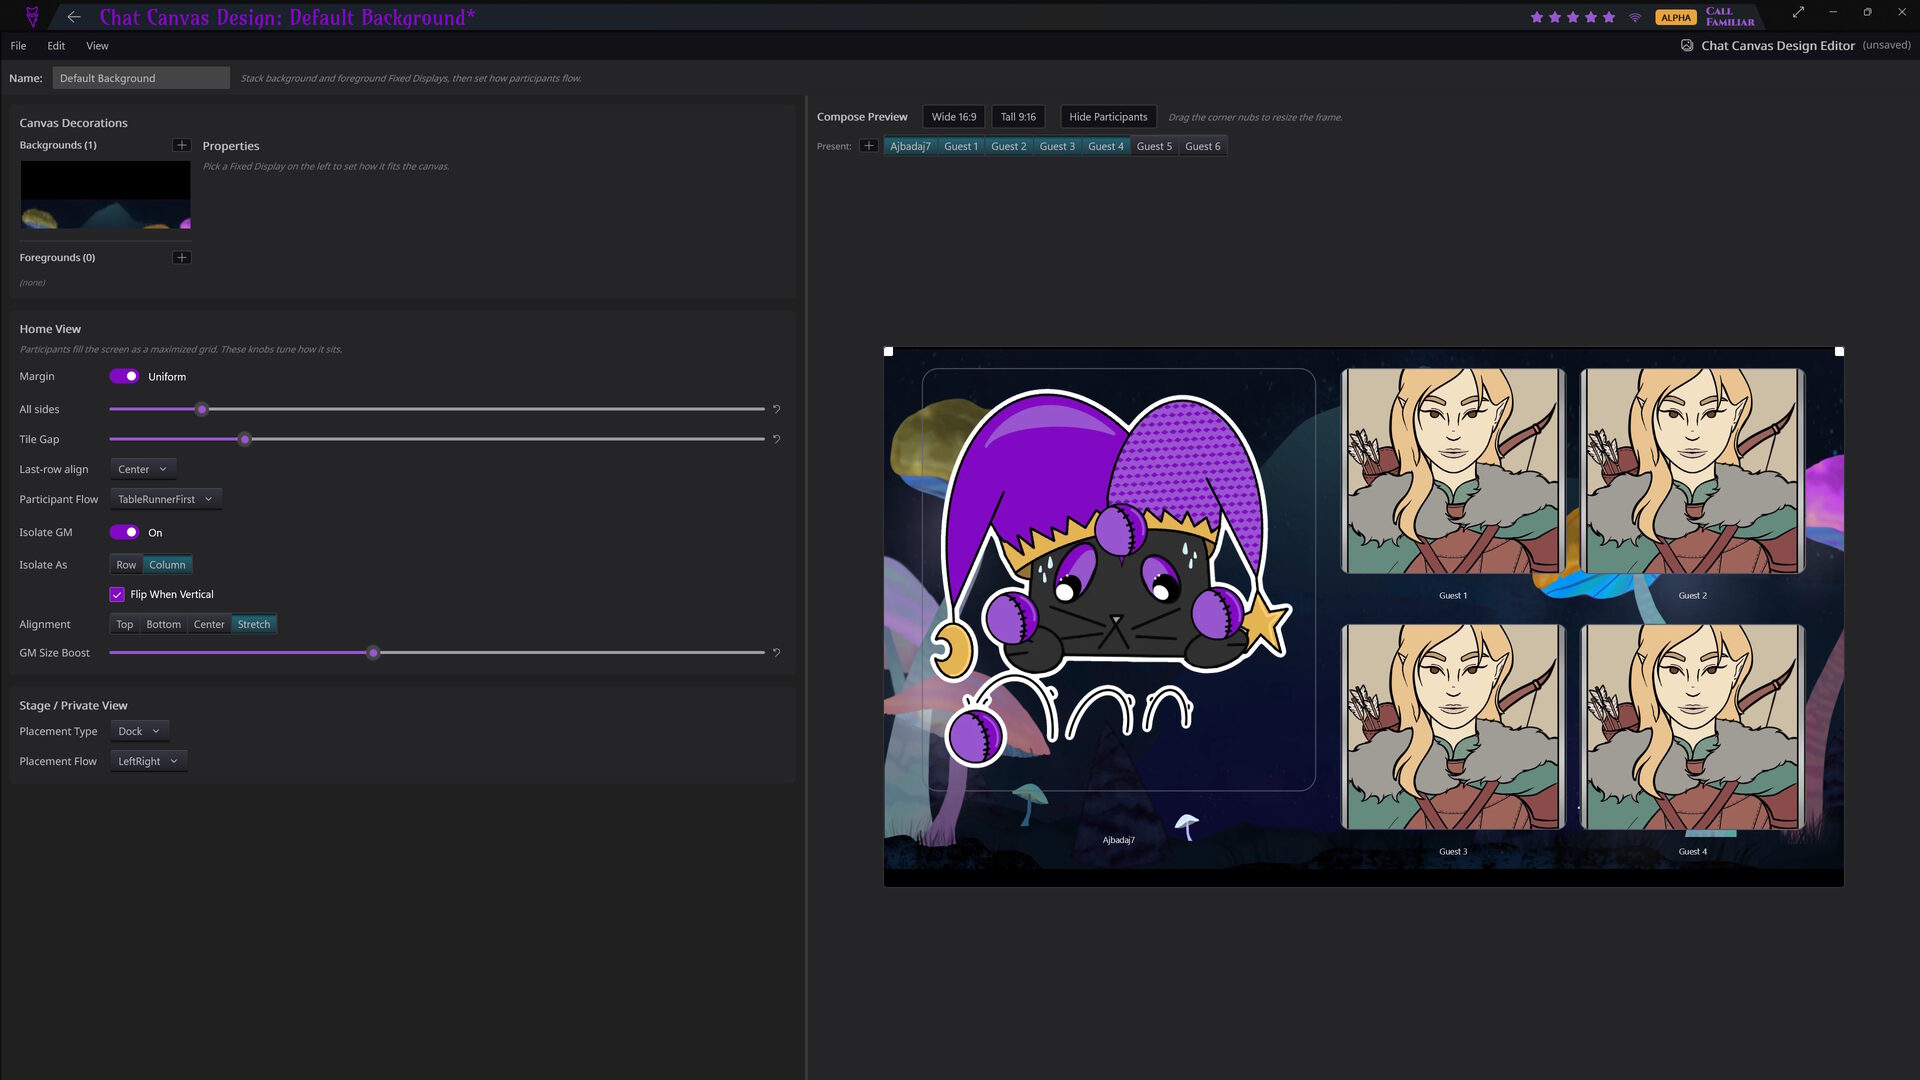Click the Name input field
The height and width of the screenshot is (1080, 1920).
click(x=141, y=78)
